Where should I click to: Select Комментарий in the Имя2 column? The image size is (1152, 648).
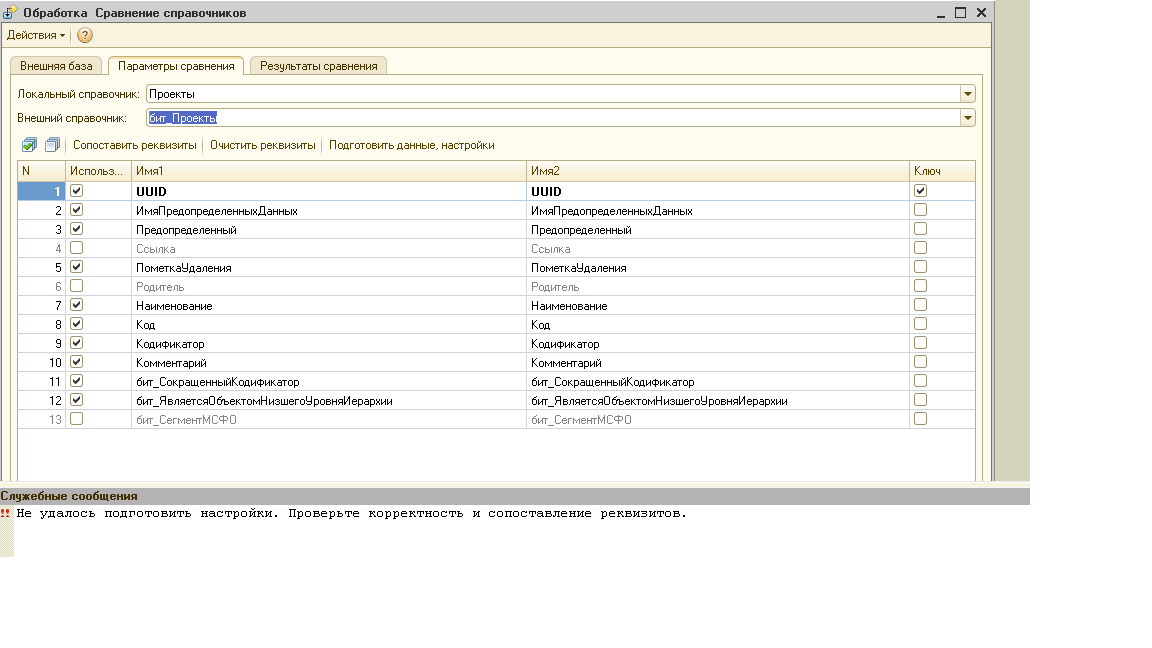[718, 363]
